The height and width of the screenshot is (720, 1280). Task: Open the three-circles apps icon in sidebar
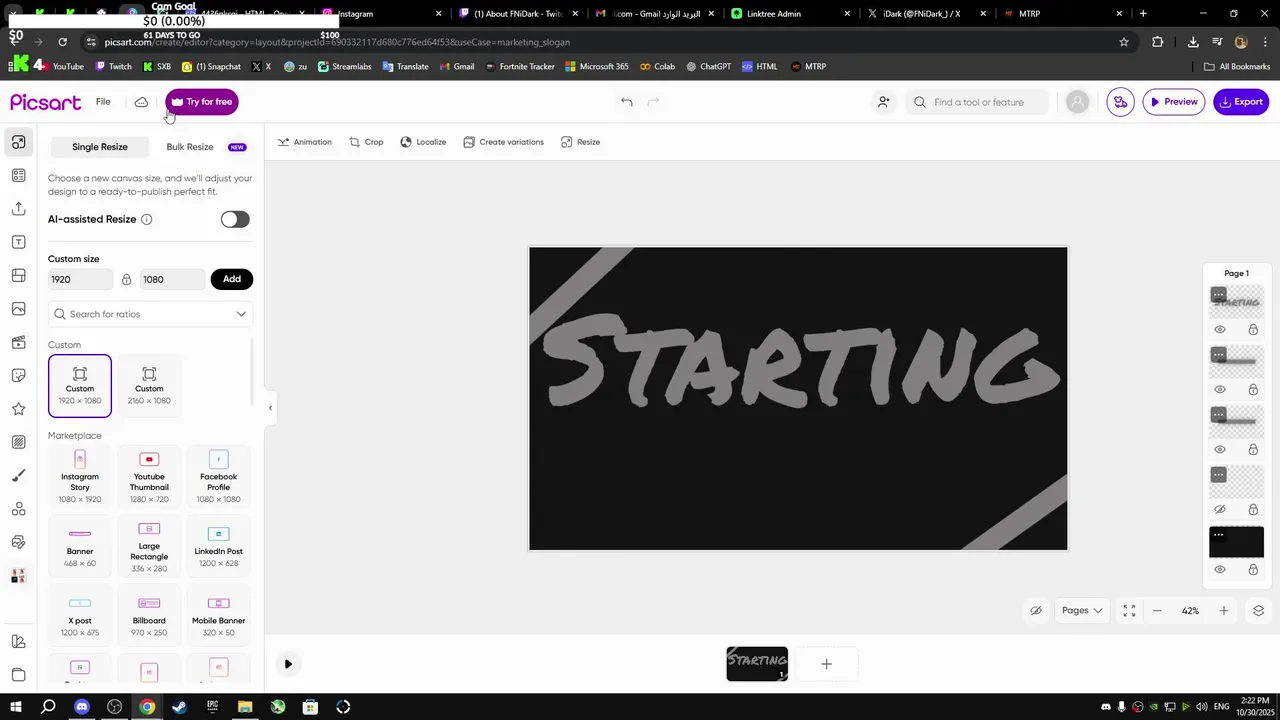click(x=18, y=509)
